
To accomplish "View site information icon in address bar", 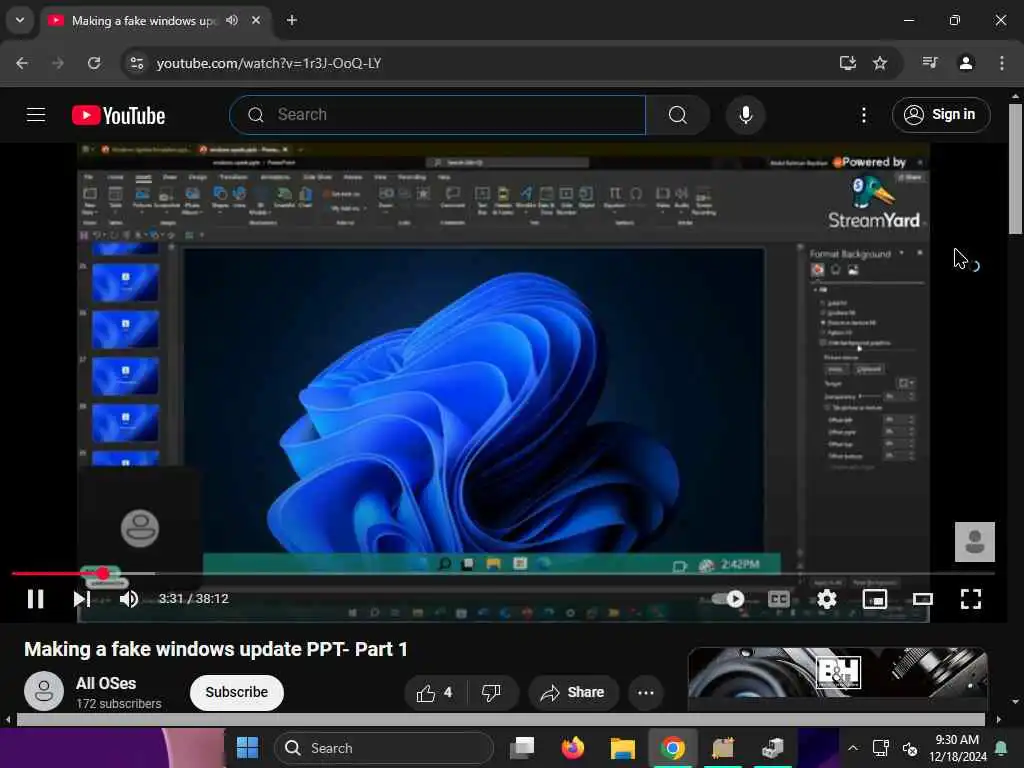I will [136, 63].
